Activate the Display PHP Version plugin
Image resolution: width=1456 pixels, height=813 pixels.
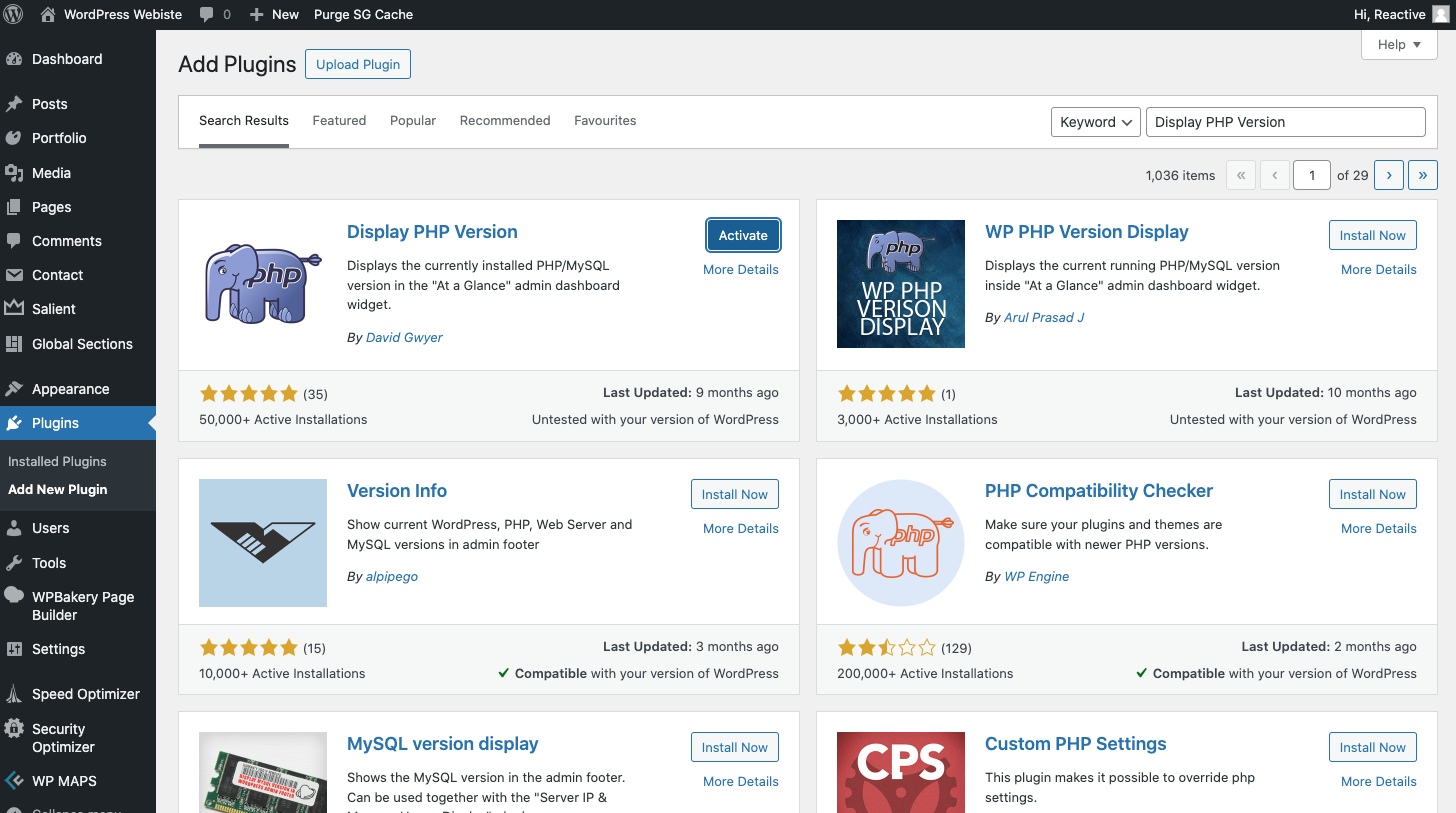coord(743,236)
